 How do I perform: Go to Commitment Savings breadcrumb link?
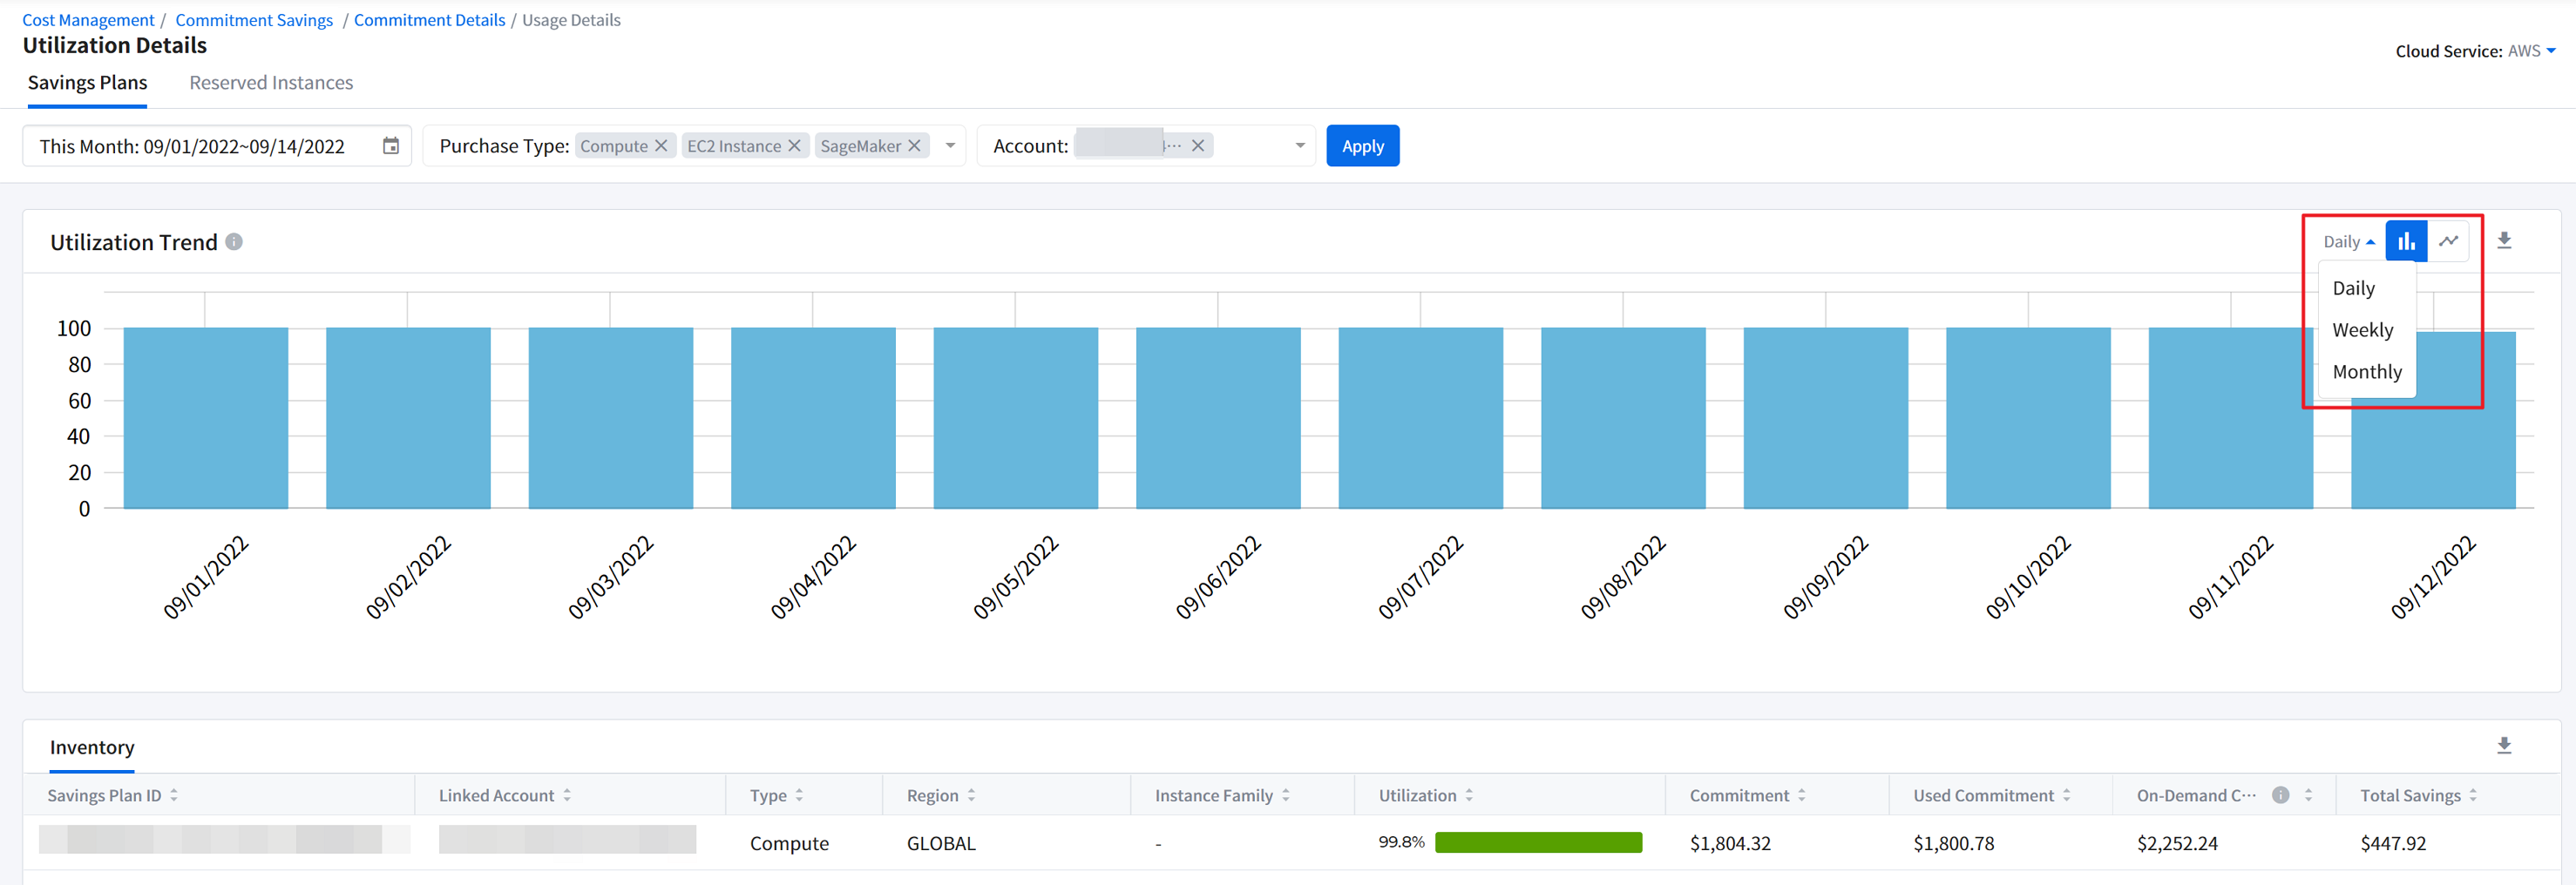[254, 20]
